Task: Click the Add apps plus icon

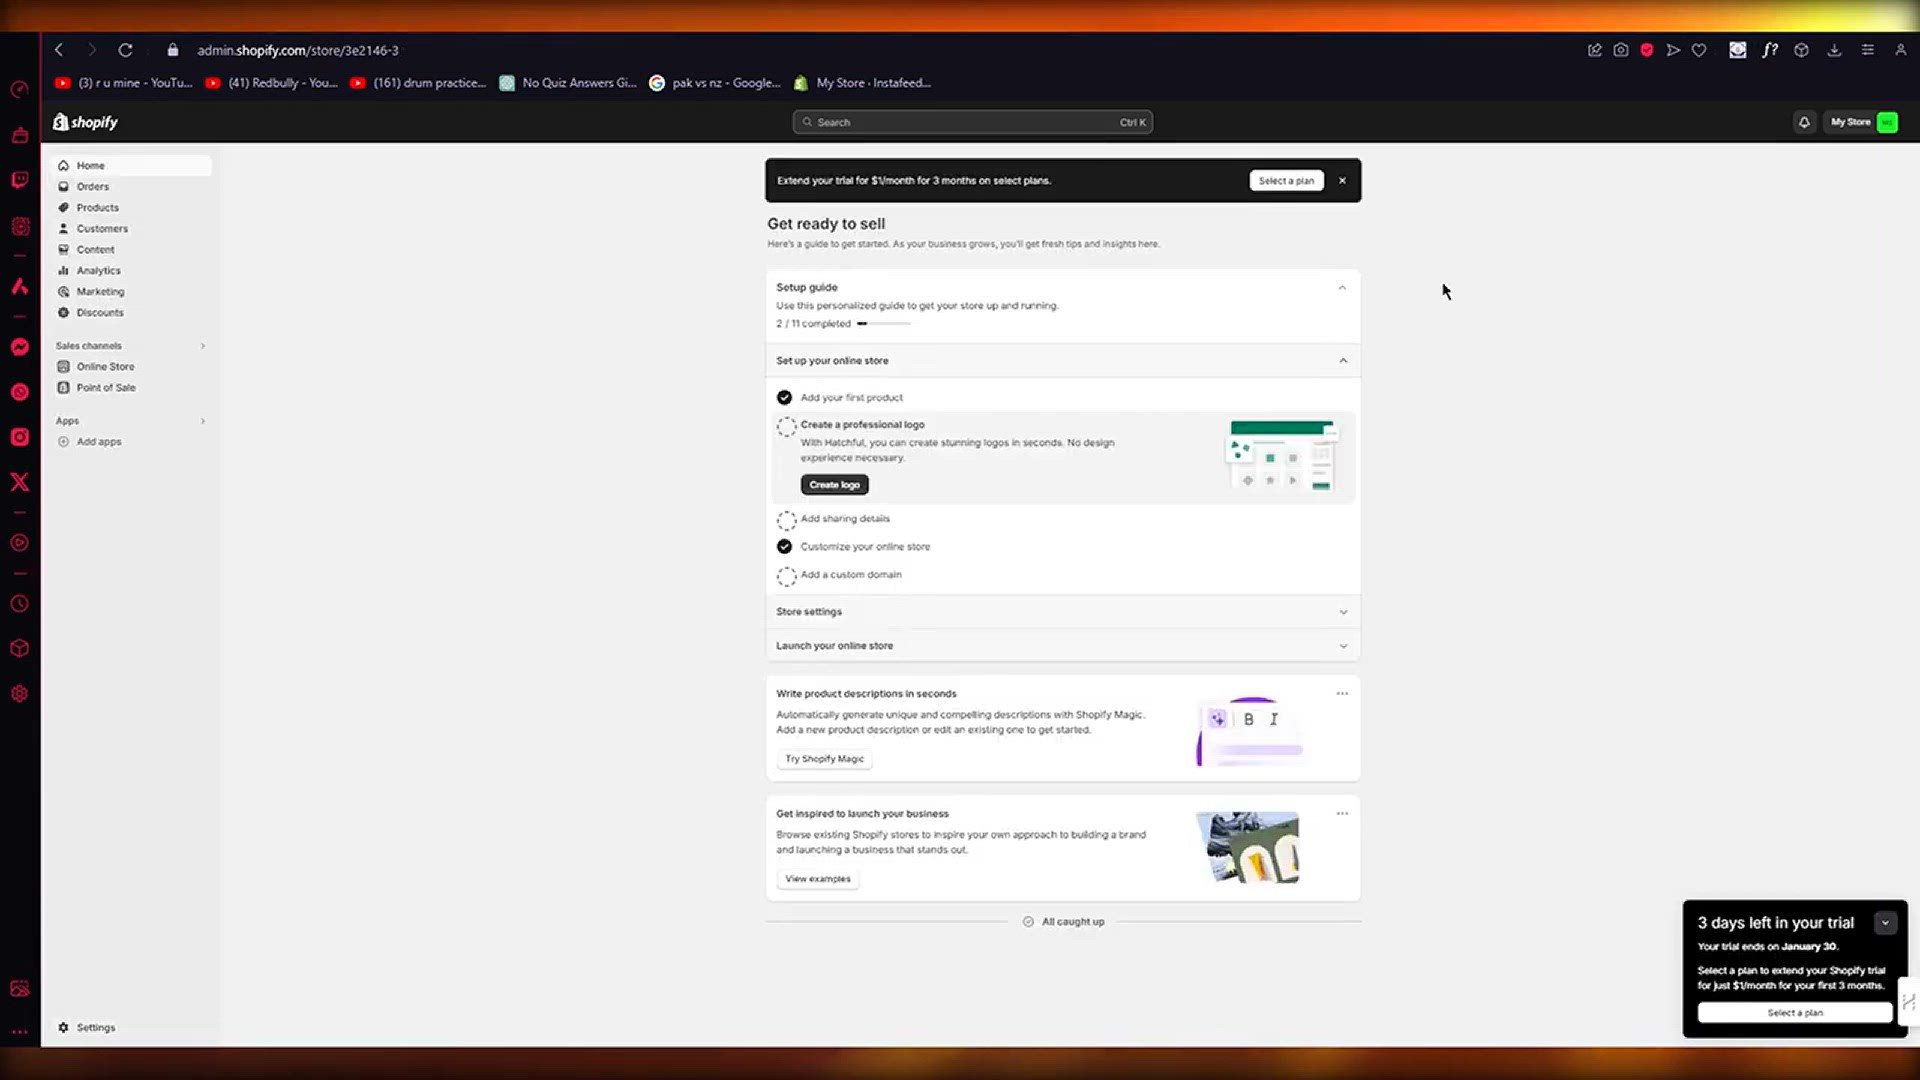Action: [x=63, y=442]
